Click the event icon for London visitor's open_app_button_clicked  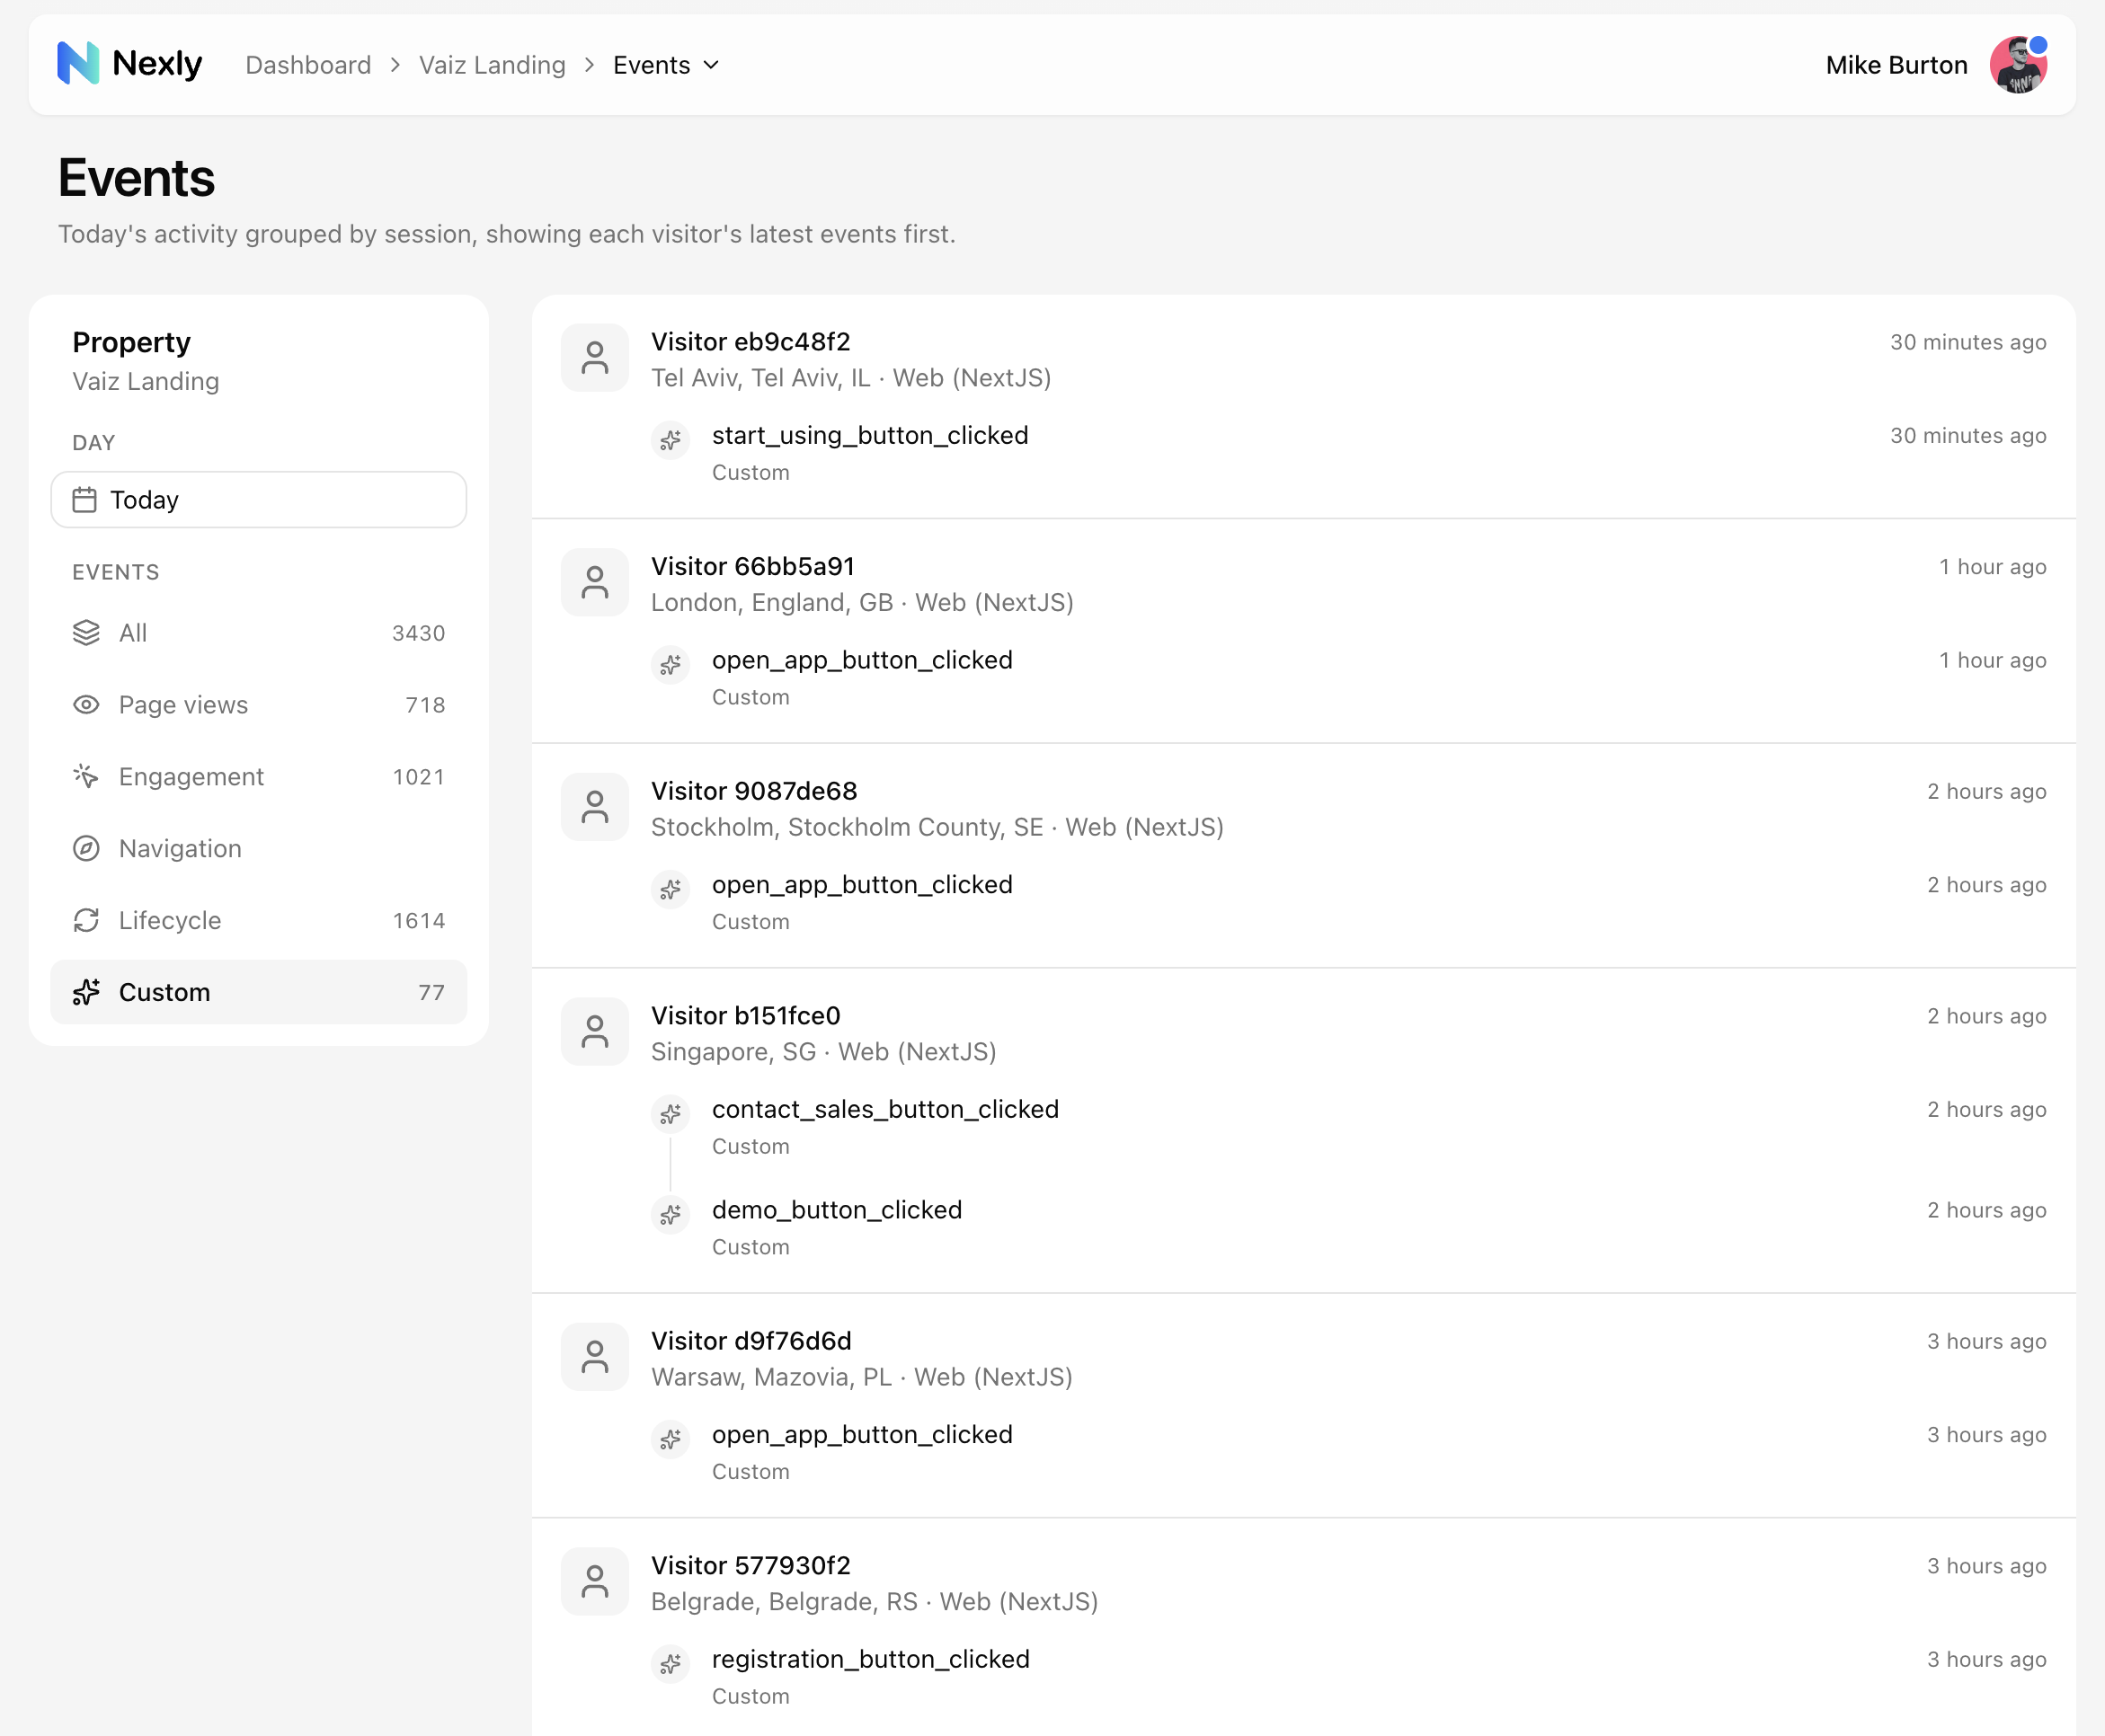671,665
